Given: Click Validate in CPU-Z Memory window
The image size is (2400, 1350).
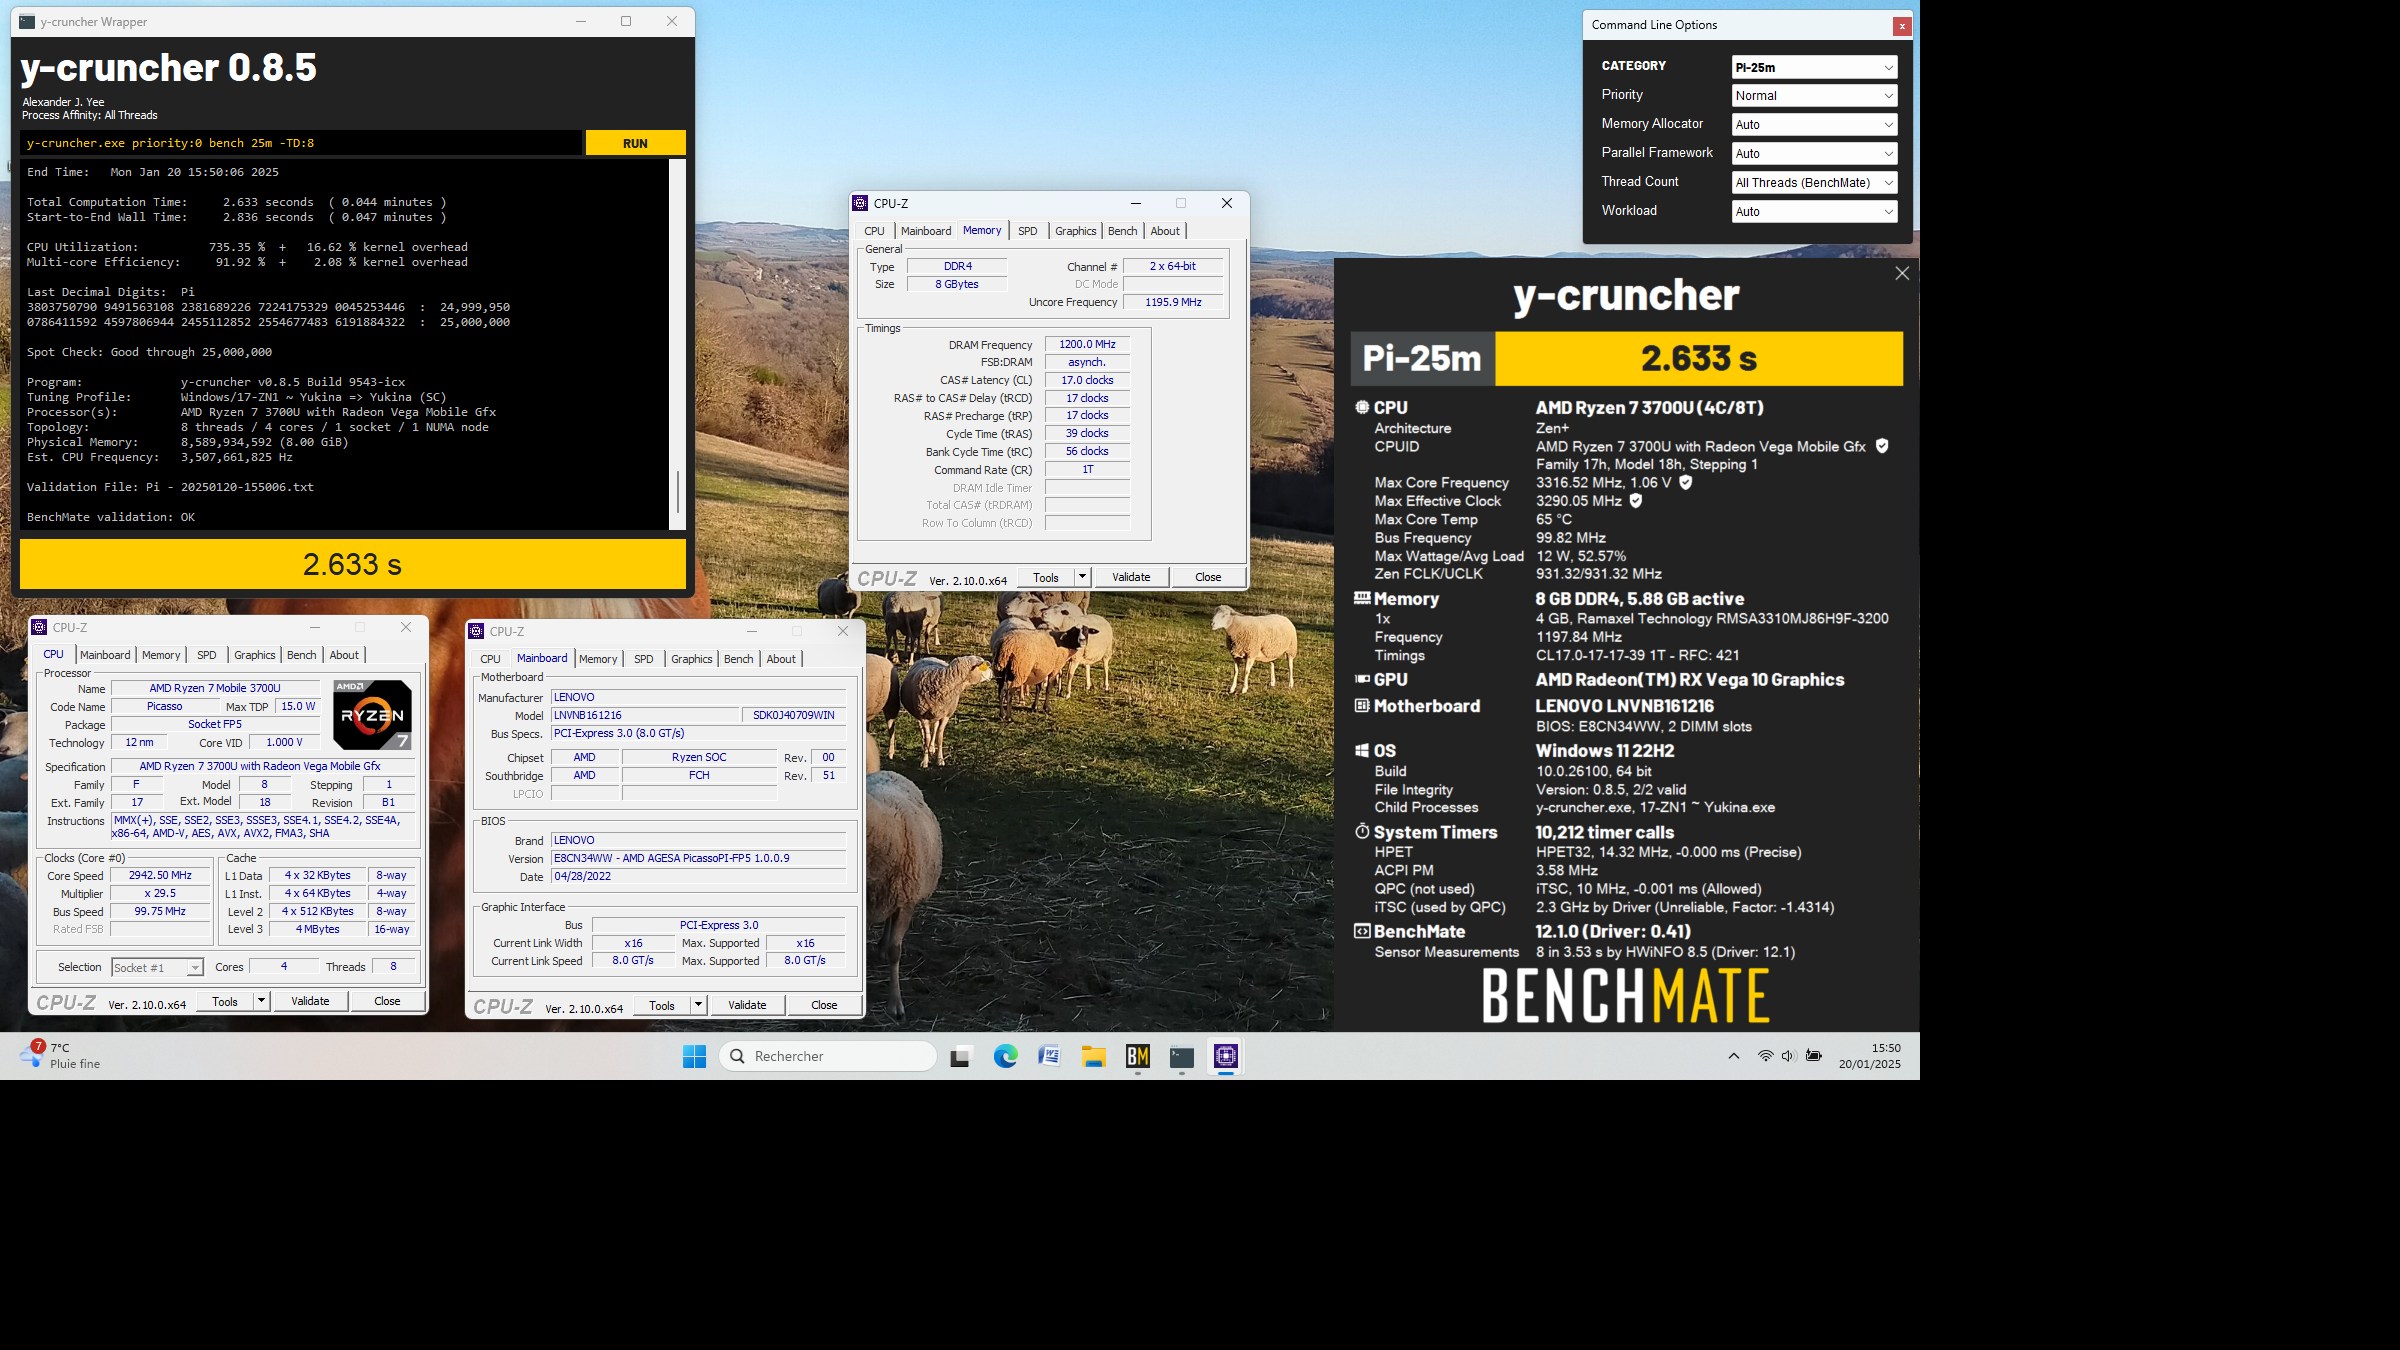Looking at the screenshot, I should pos(1131,578).
